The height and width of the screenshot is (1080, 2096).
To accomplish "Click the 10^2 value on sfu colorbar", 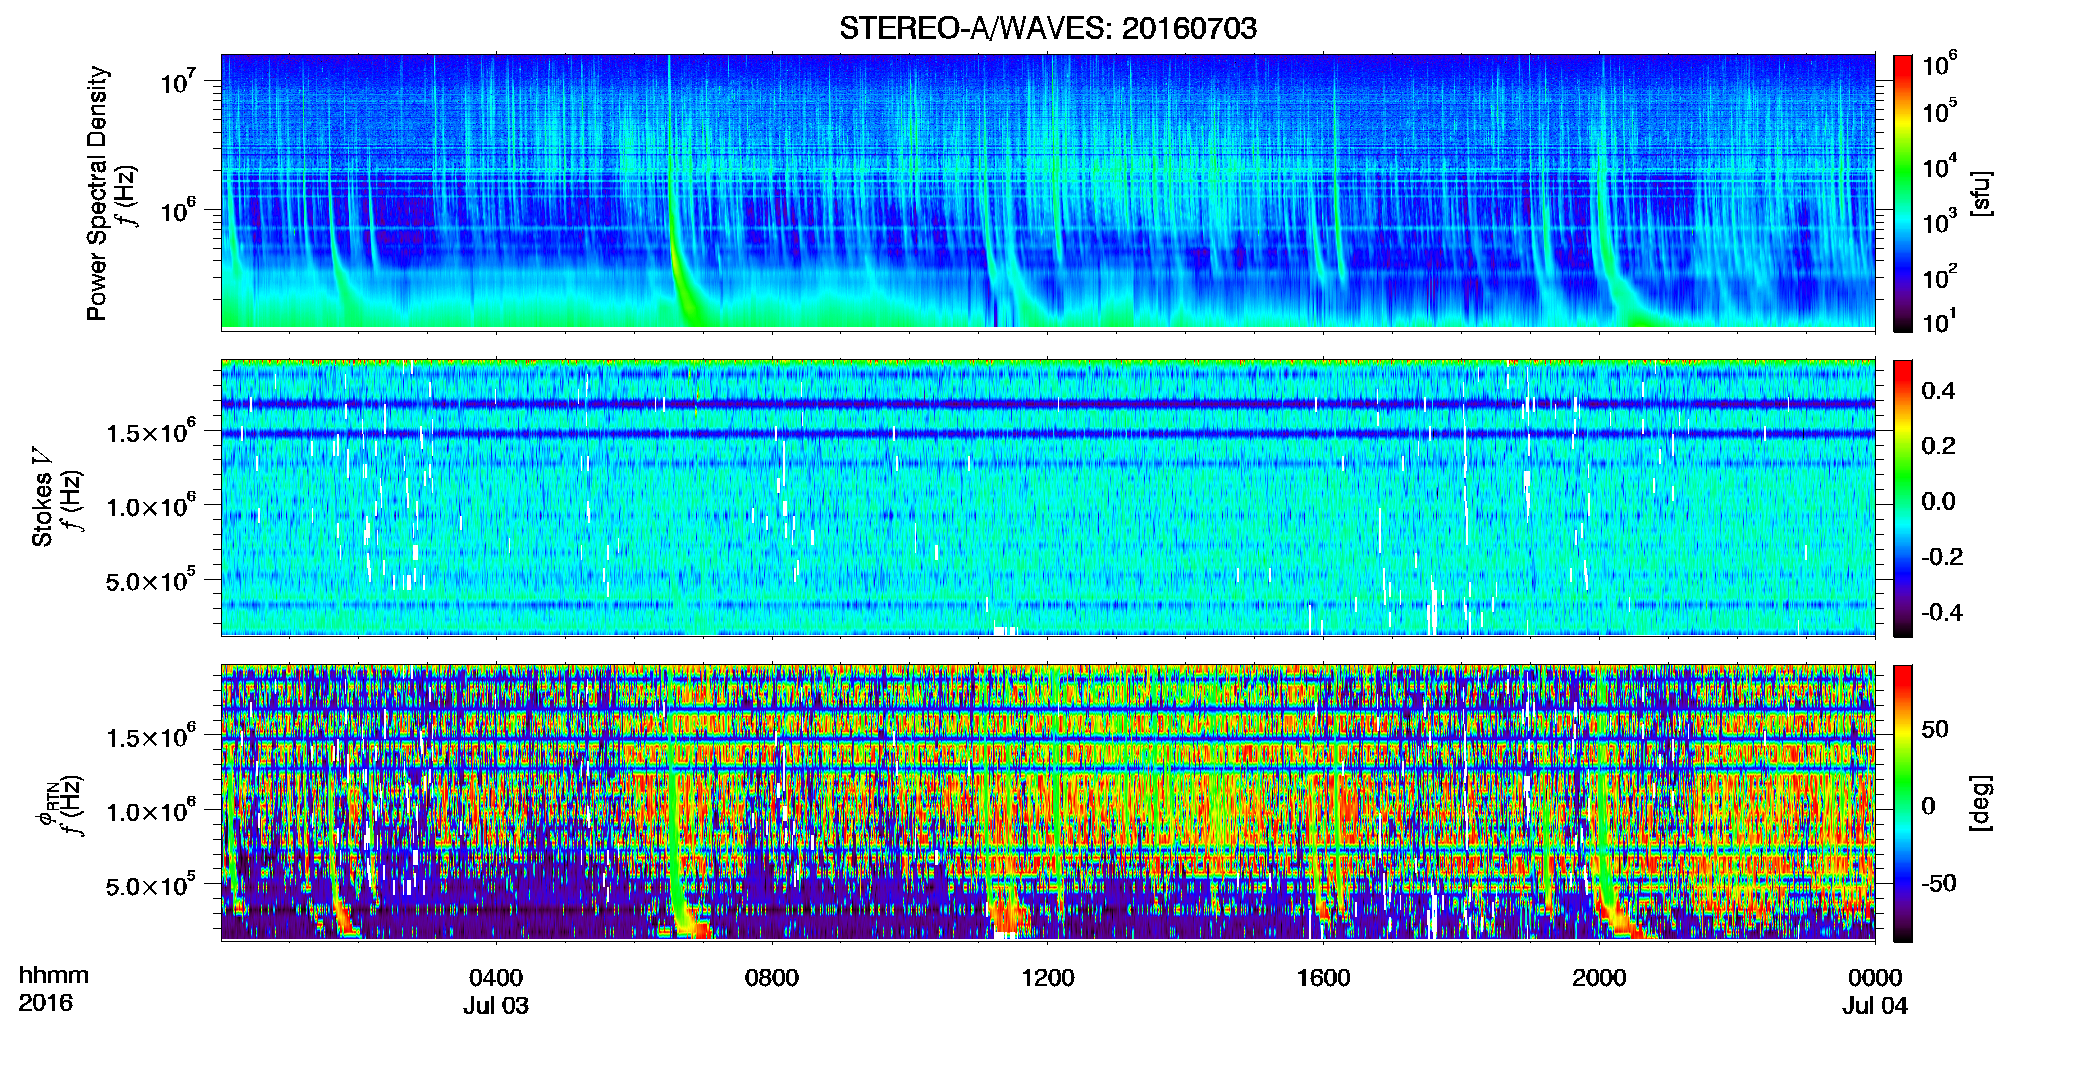I will [1940, 276].
